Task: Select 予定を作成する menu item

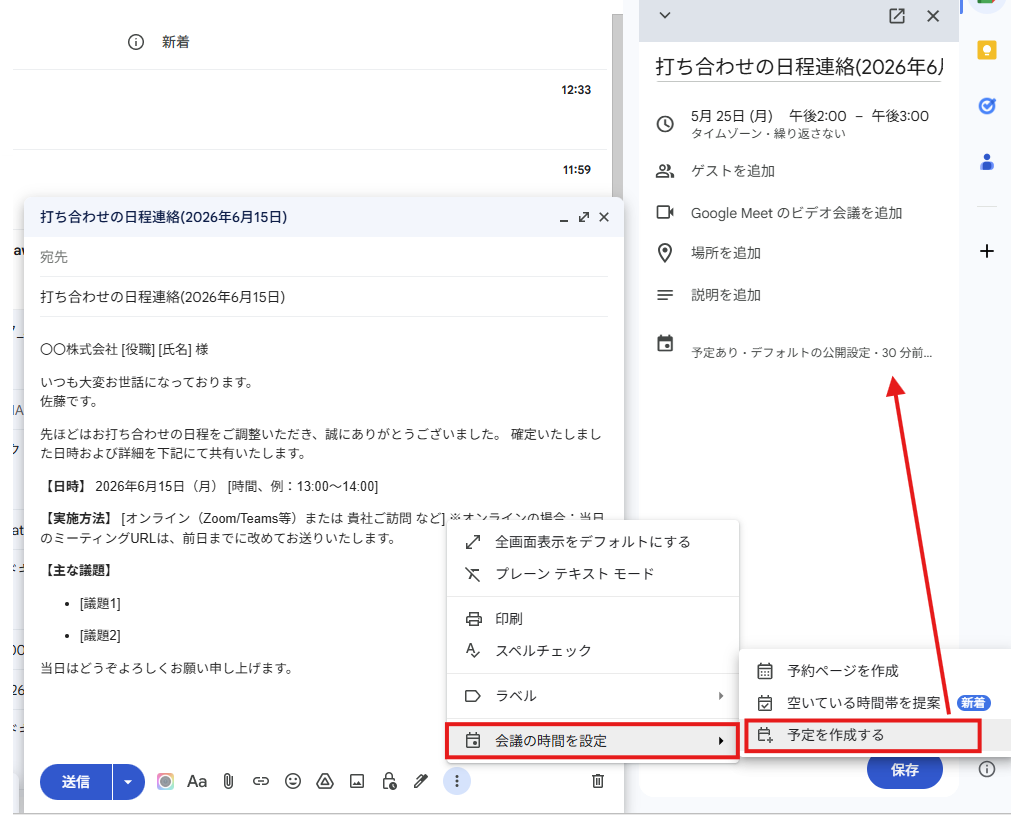Action: coord(863,735)
